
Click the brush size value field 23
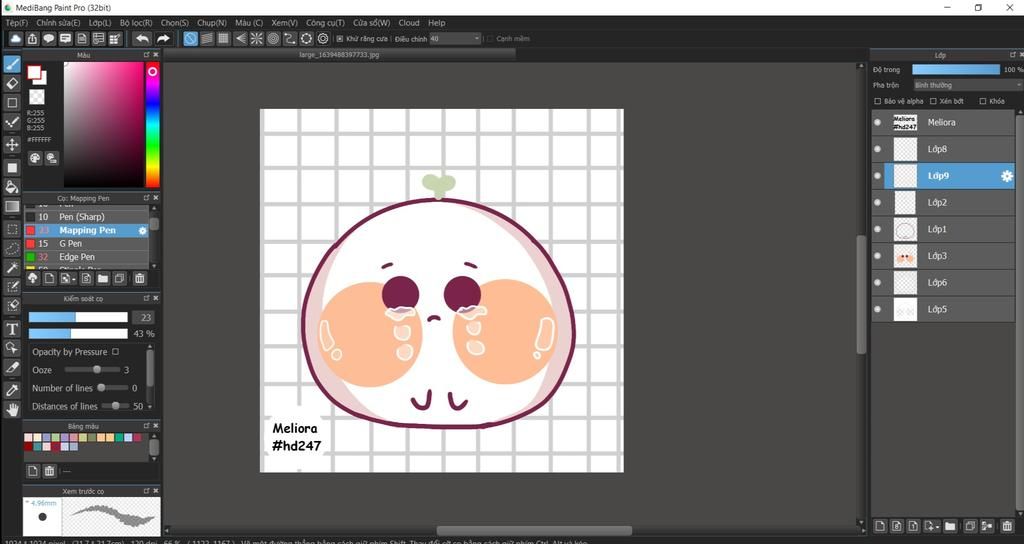click(144, 317)
